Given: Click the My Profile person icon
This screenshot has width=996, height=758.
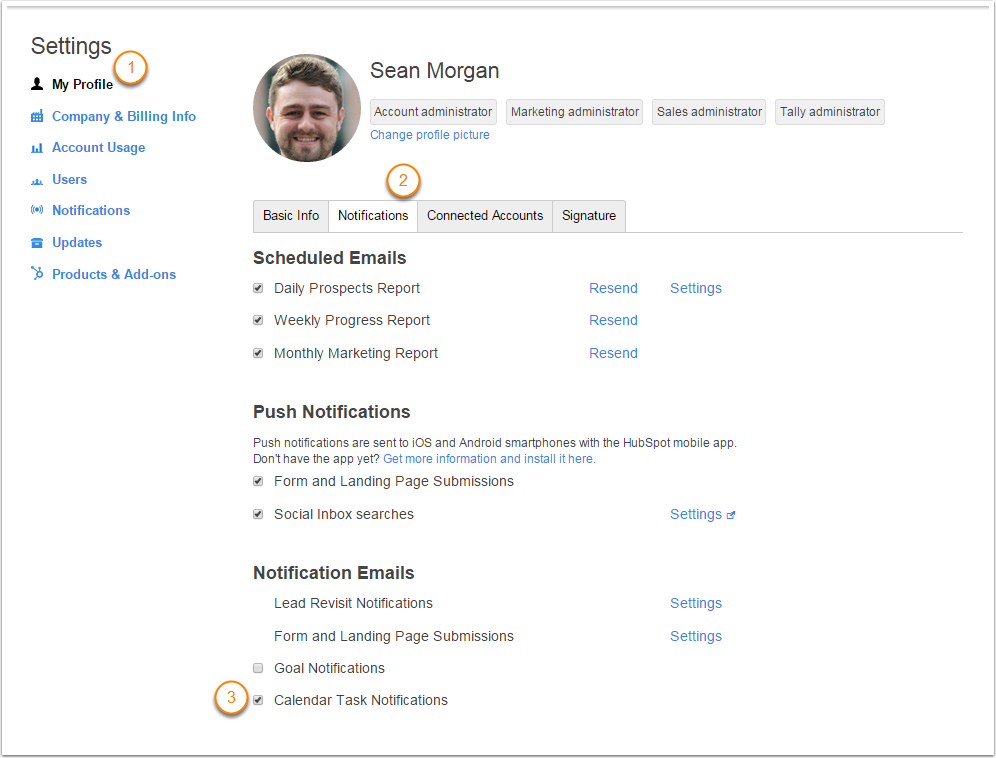Looking at the screenshot, I should pos(37,84).
